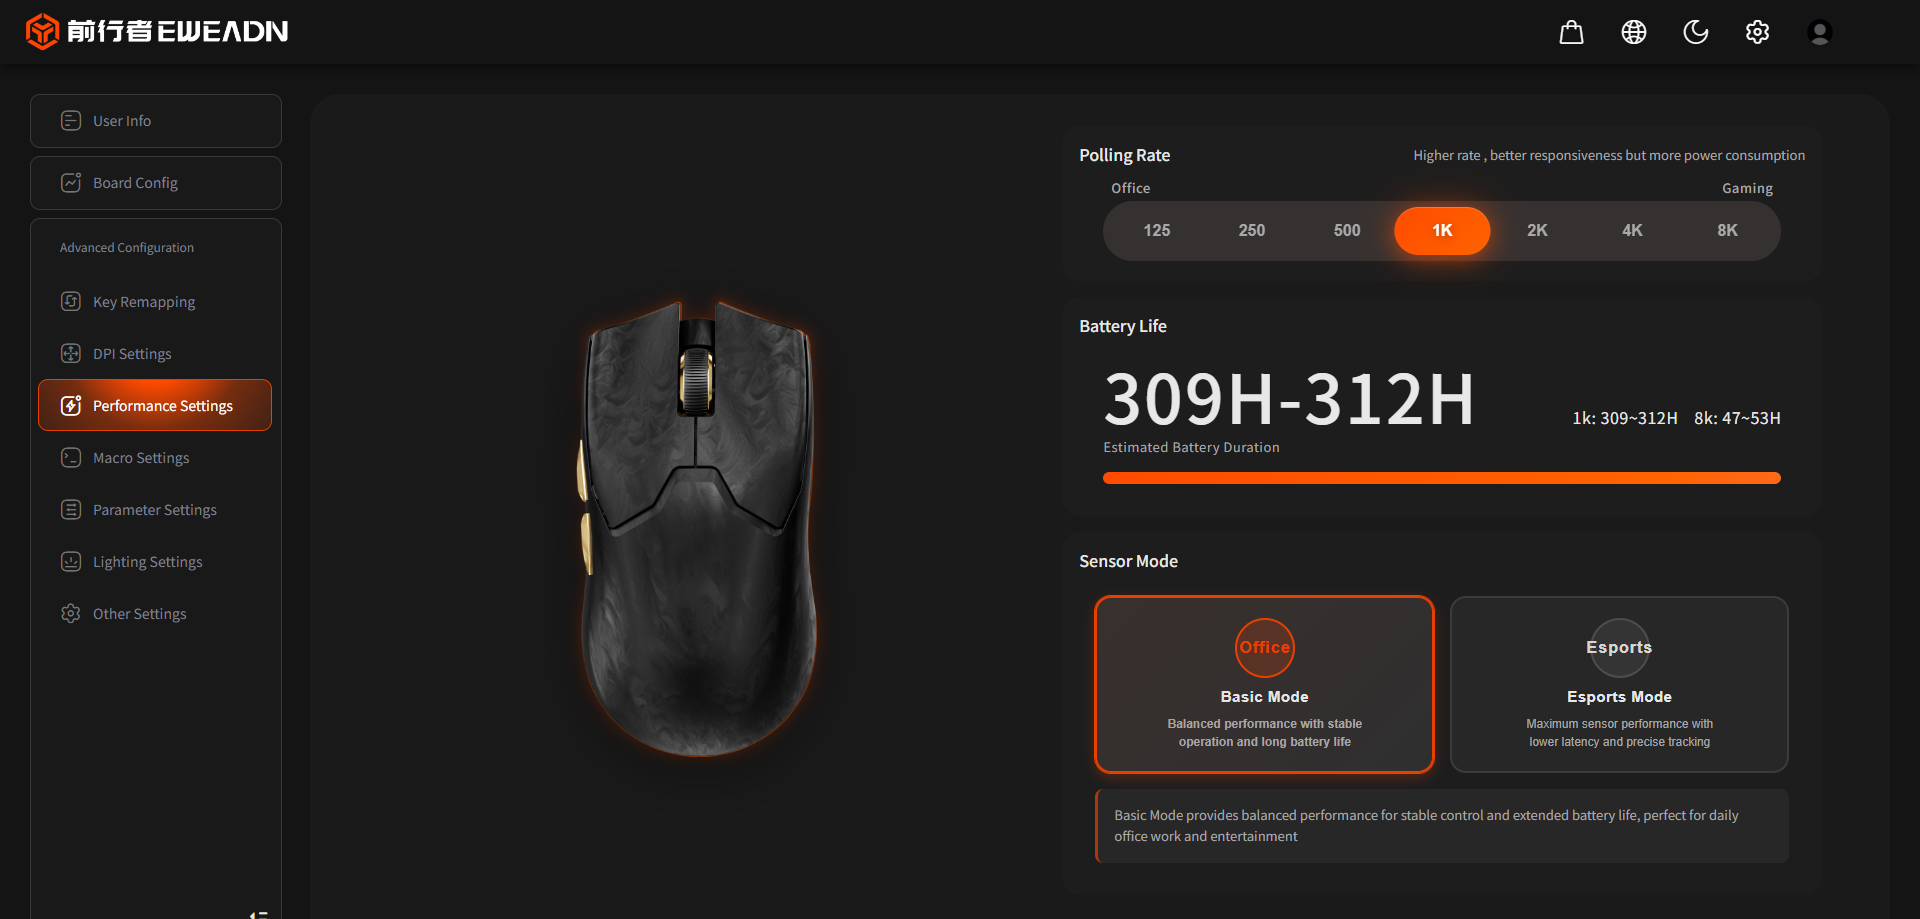Click the Esports icon in Esports Mode card
This screenshot has height=919, width=1920.
[1618, 647]
